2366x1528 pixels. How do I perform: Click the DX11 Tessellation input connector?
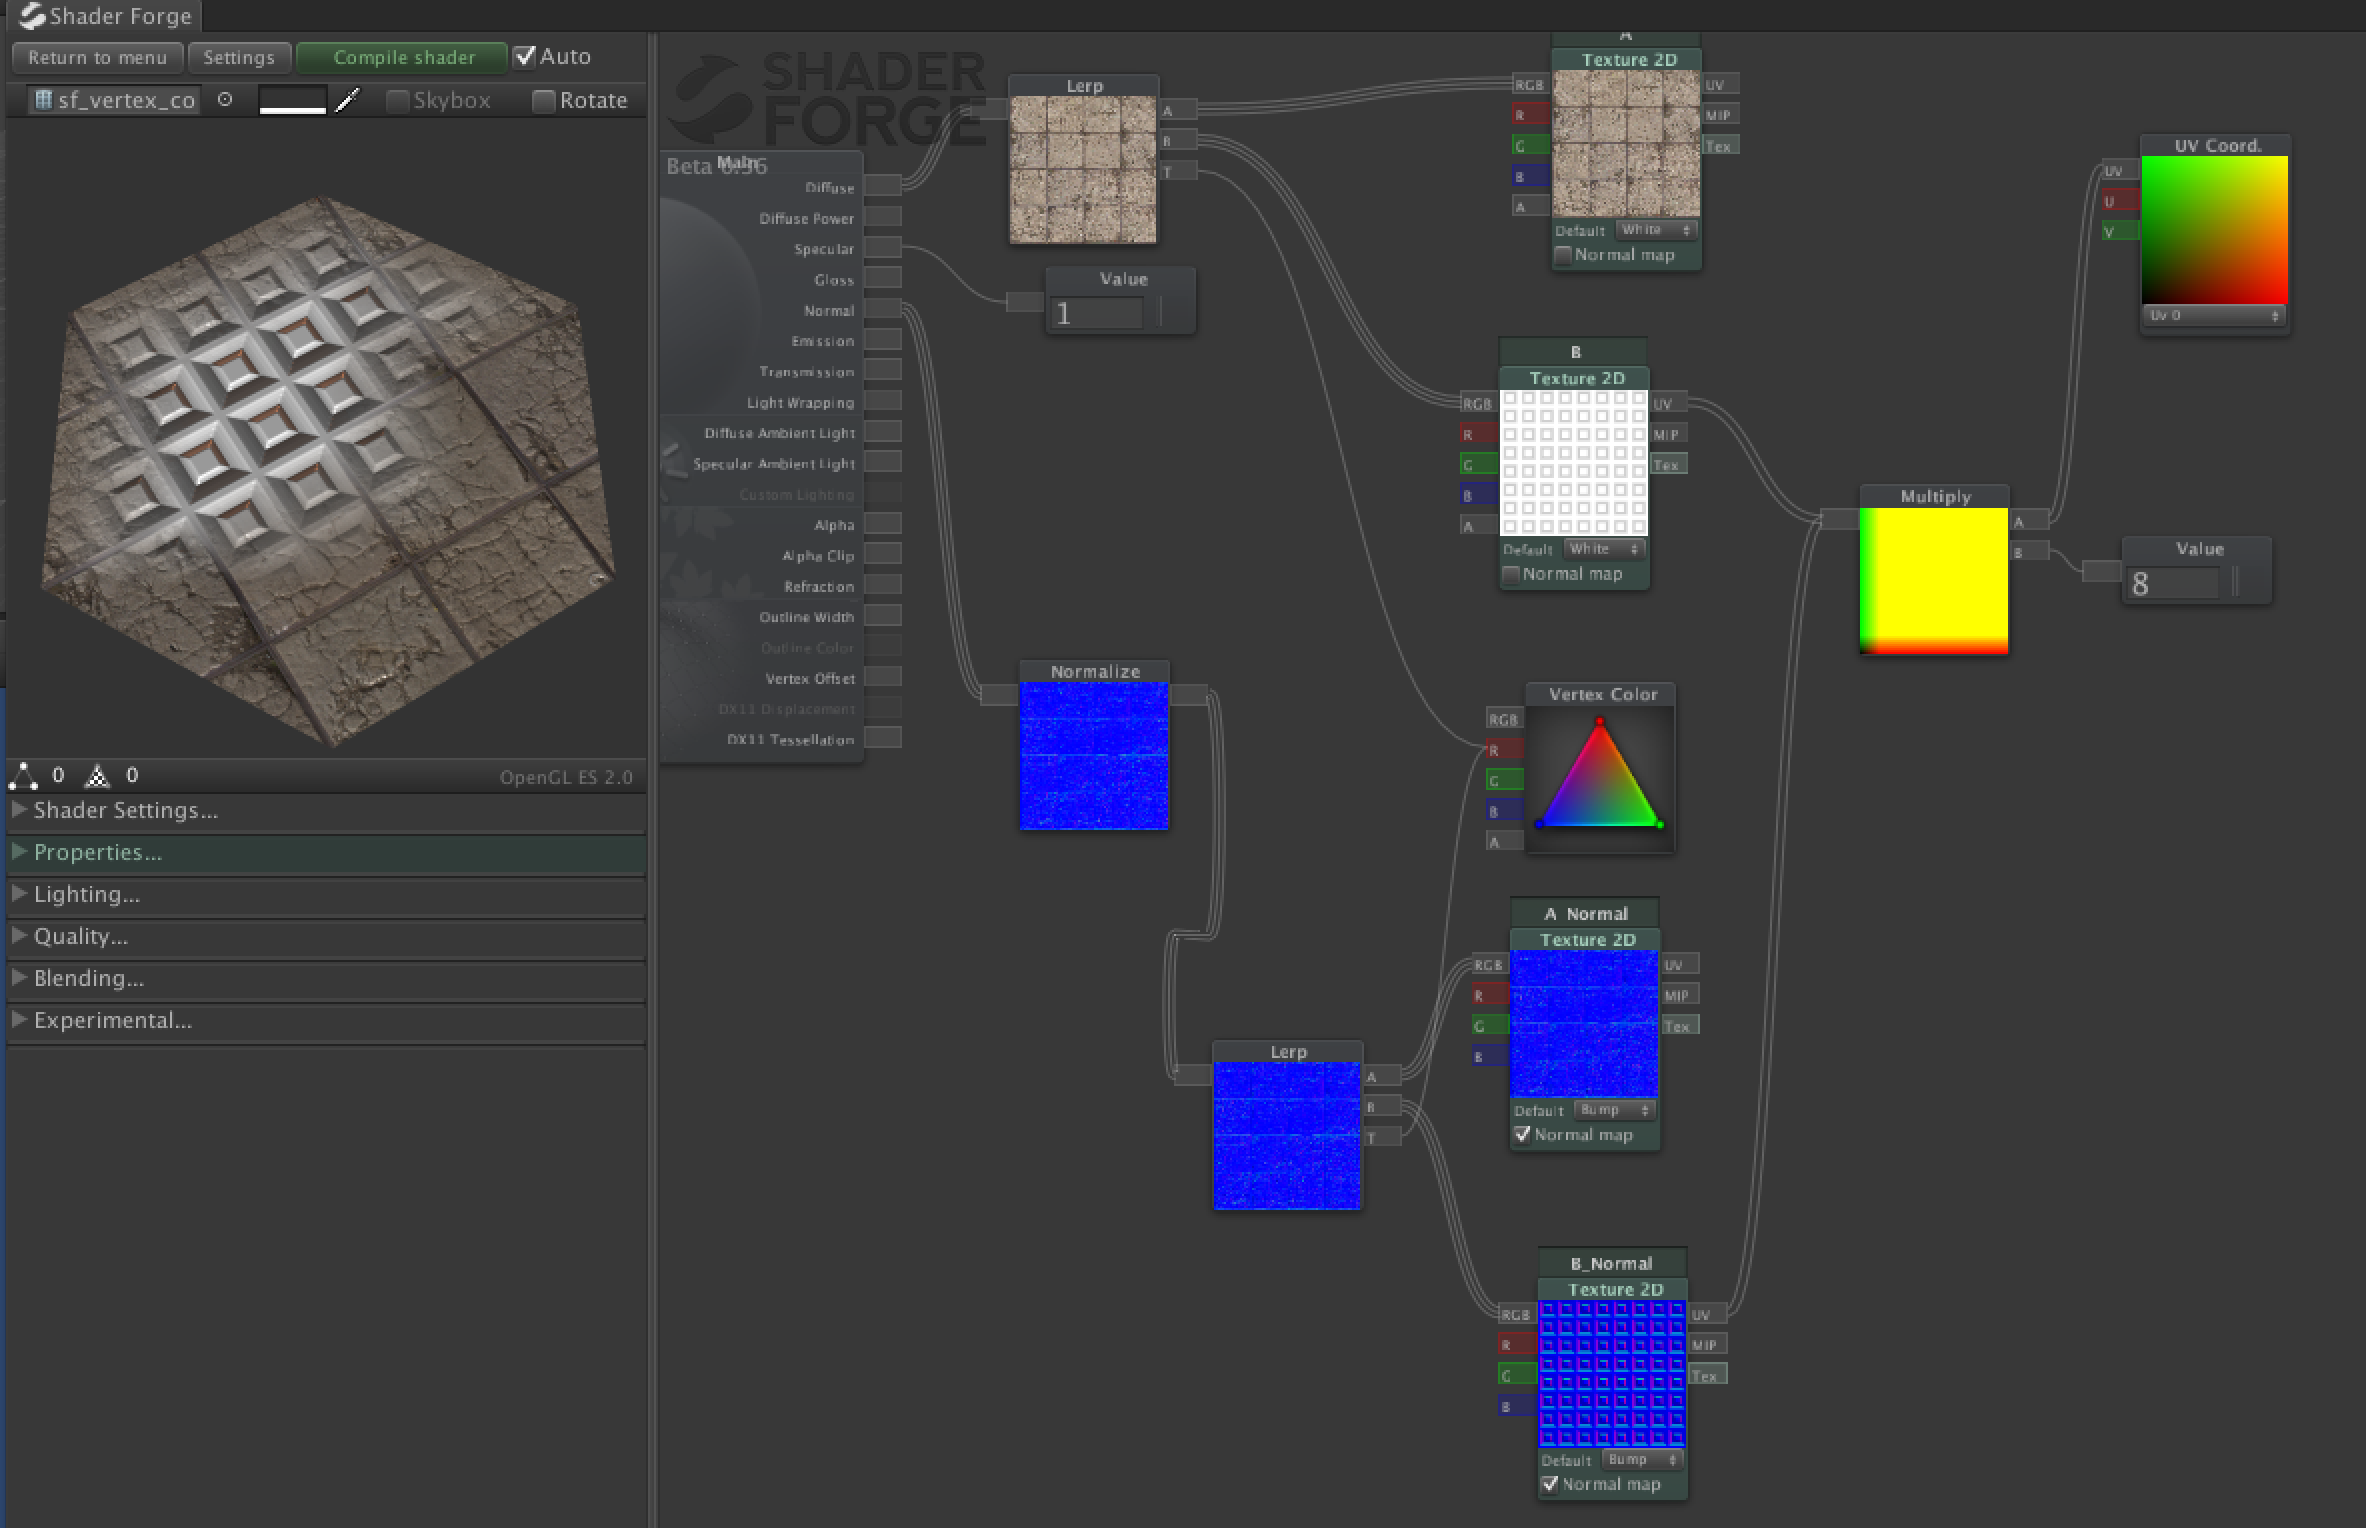(883, 738)
